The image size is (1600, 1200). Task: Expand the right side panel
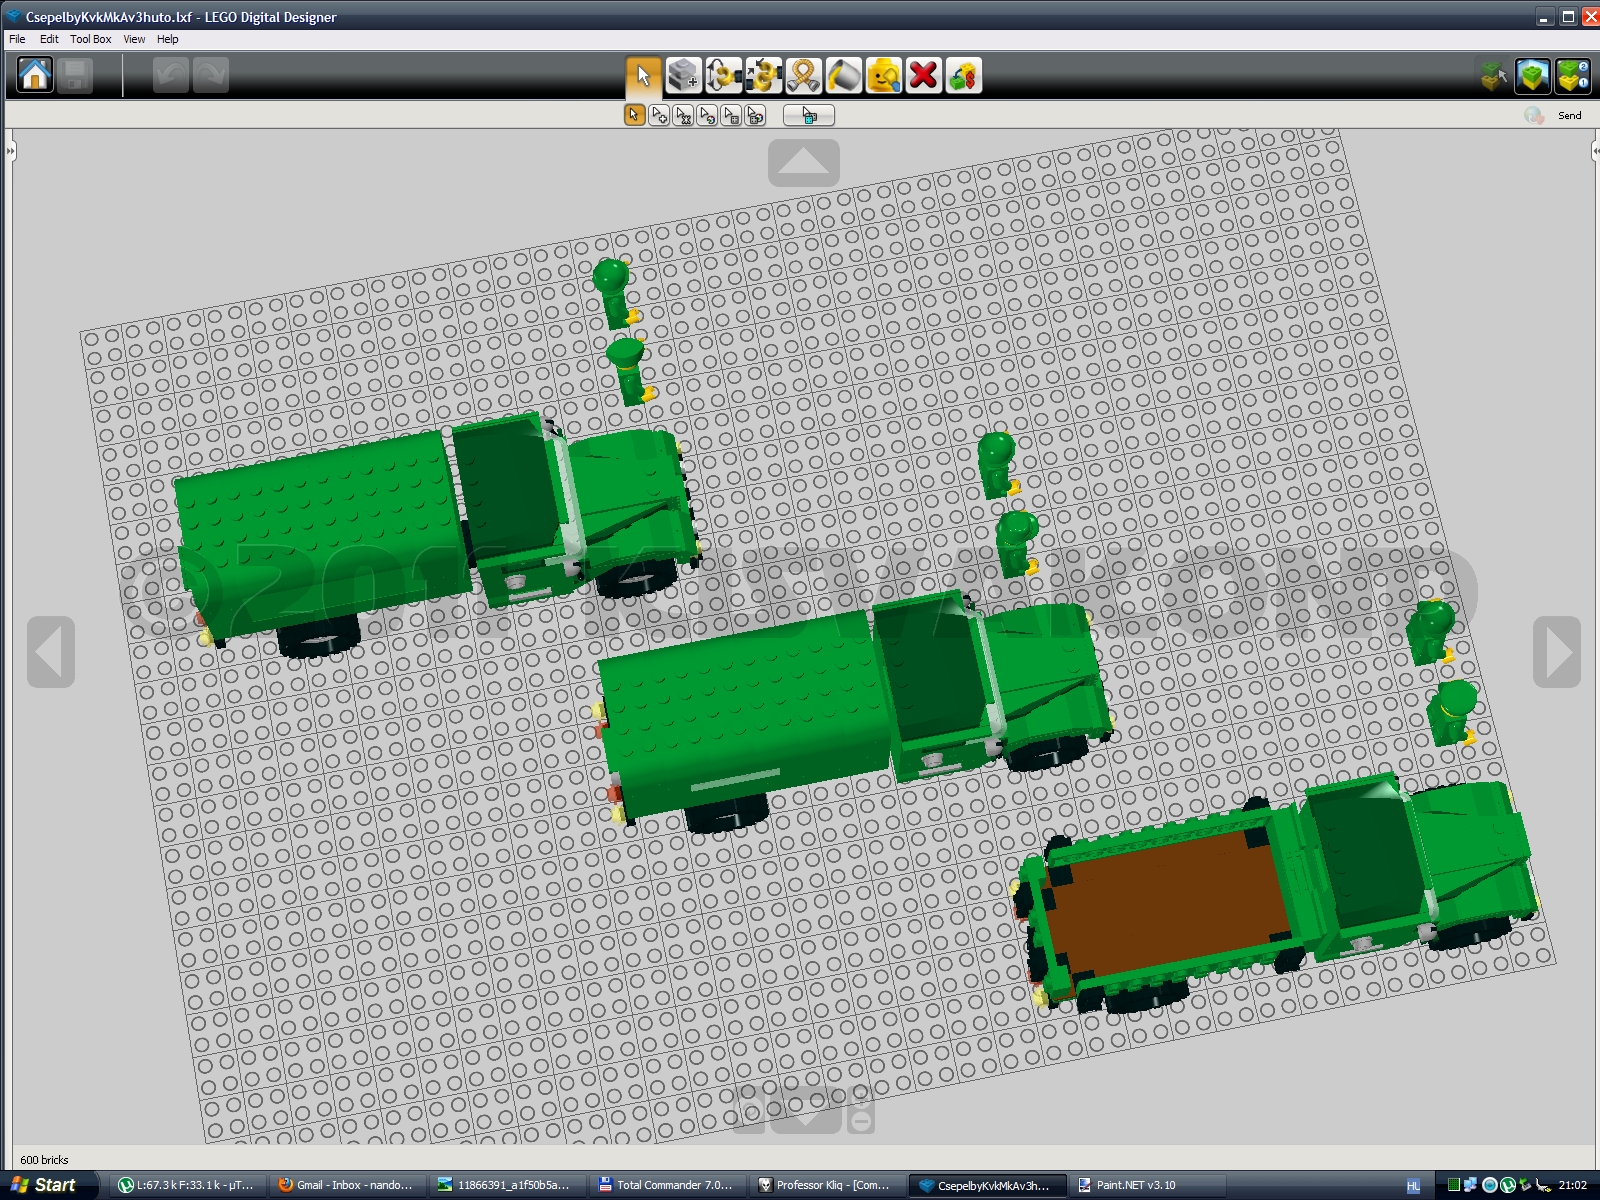click(1595, 151)
